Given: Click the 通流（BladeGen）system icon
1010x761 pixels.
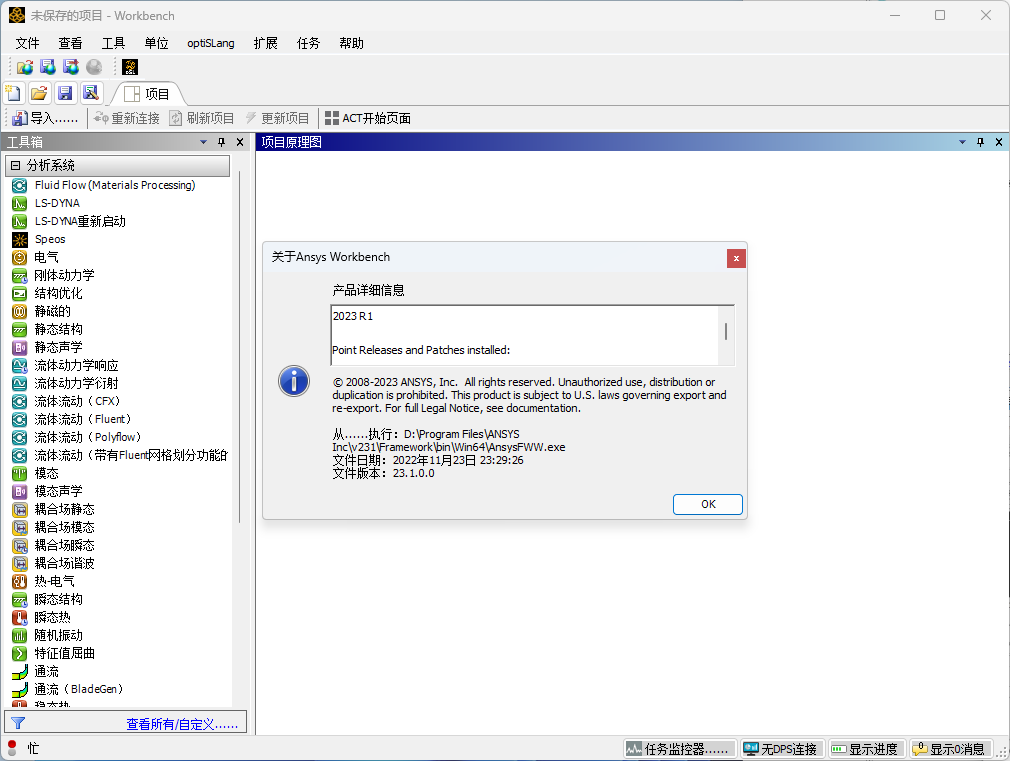Looking at the screenshot, I should pos(19,689).
